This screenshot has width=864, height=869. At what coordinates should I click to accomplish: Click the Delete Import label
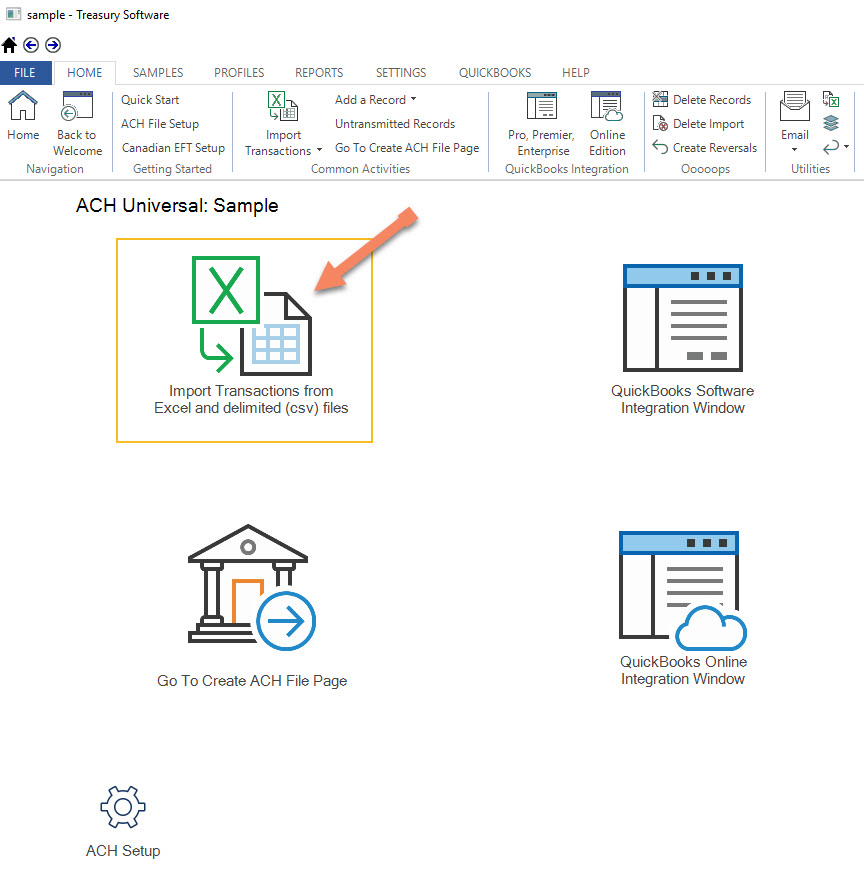pyautogui.click(x=709, y=124)
